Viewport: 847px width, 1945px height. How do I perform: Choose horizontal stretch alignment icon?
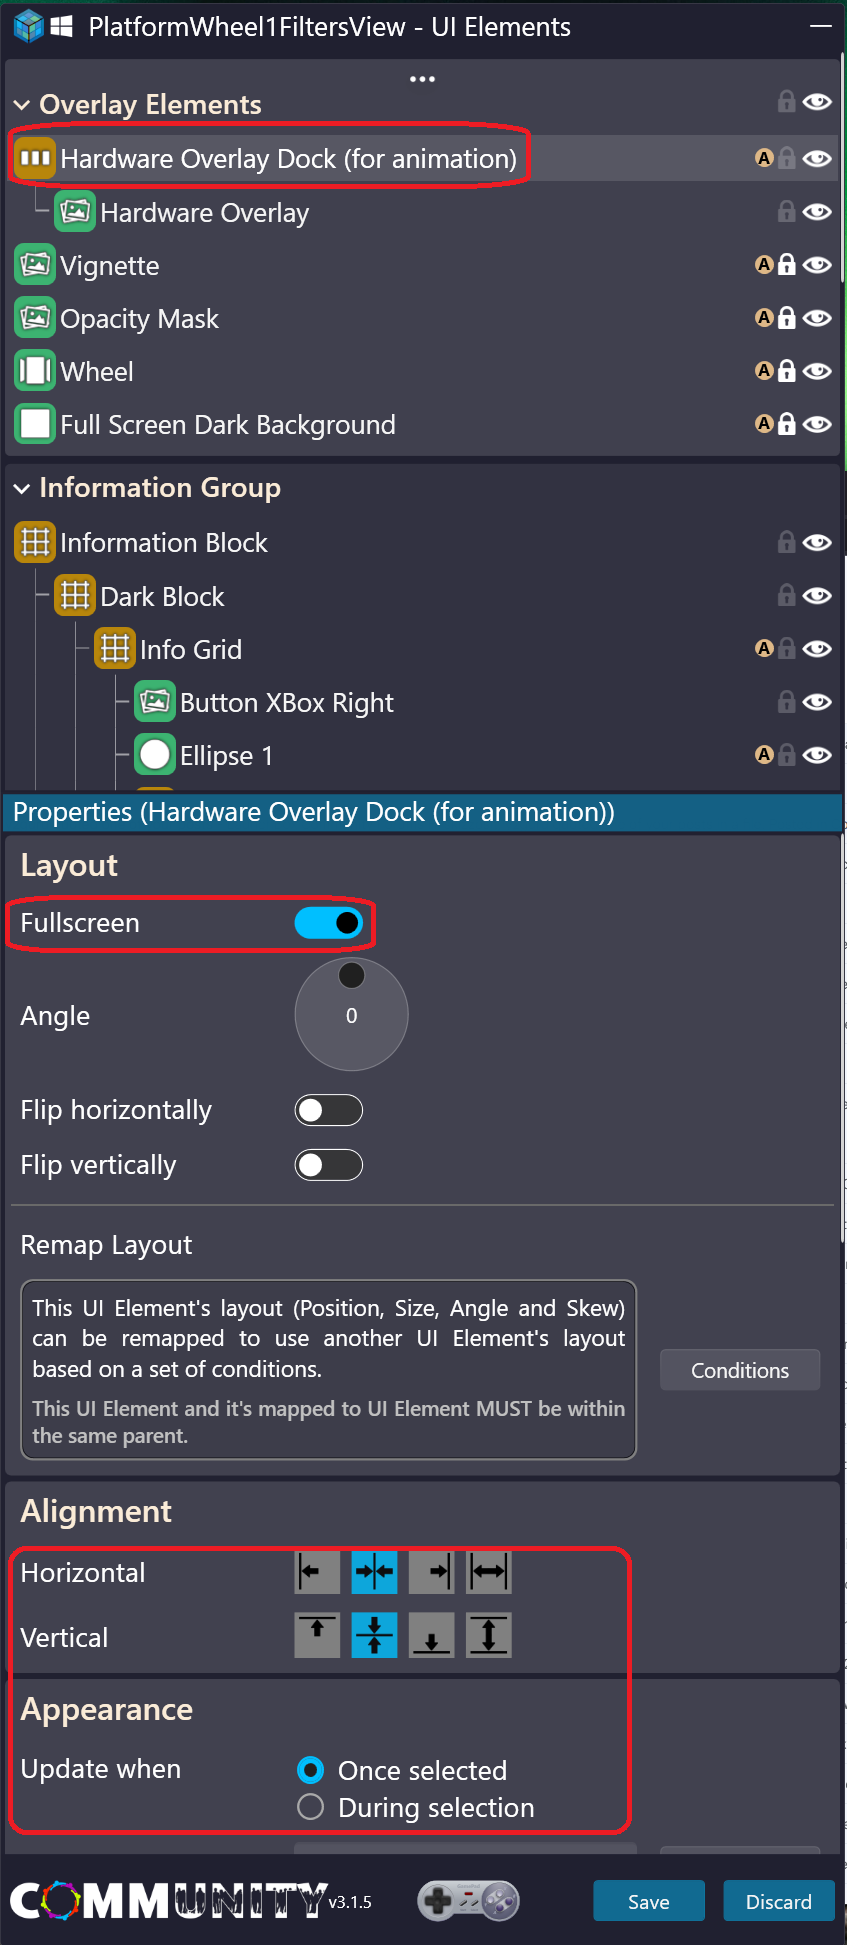click(x=488, y=1572)
